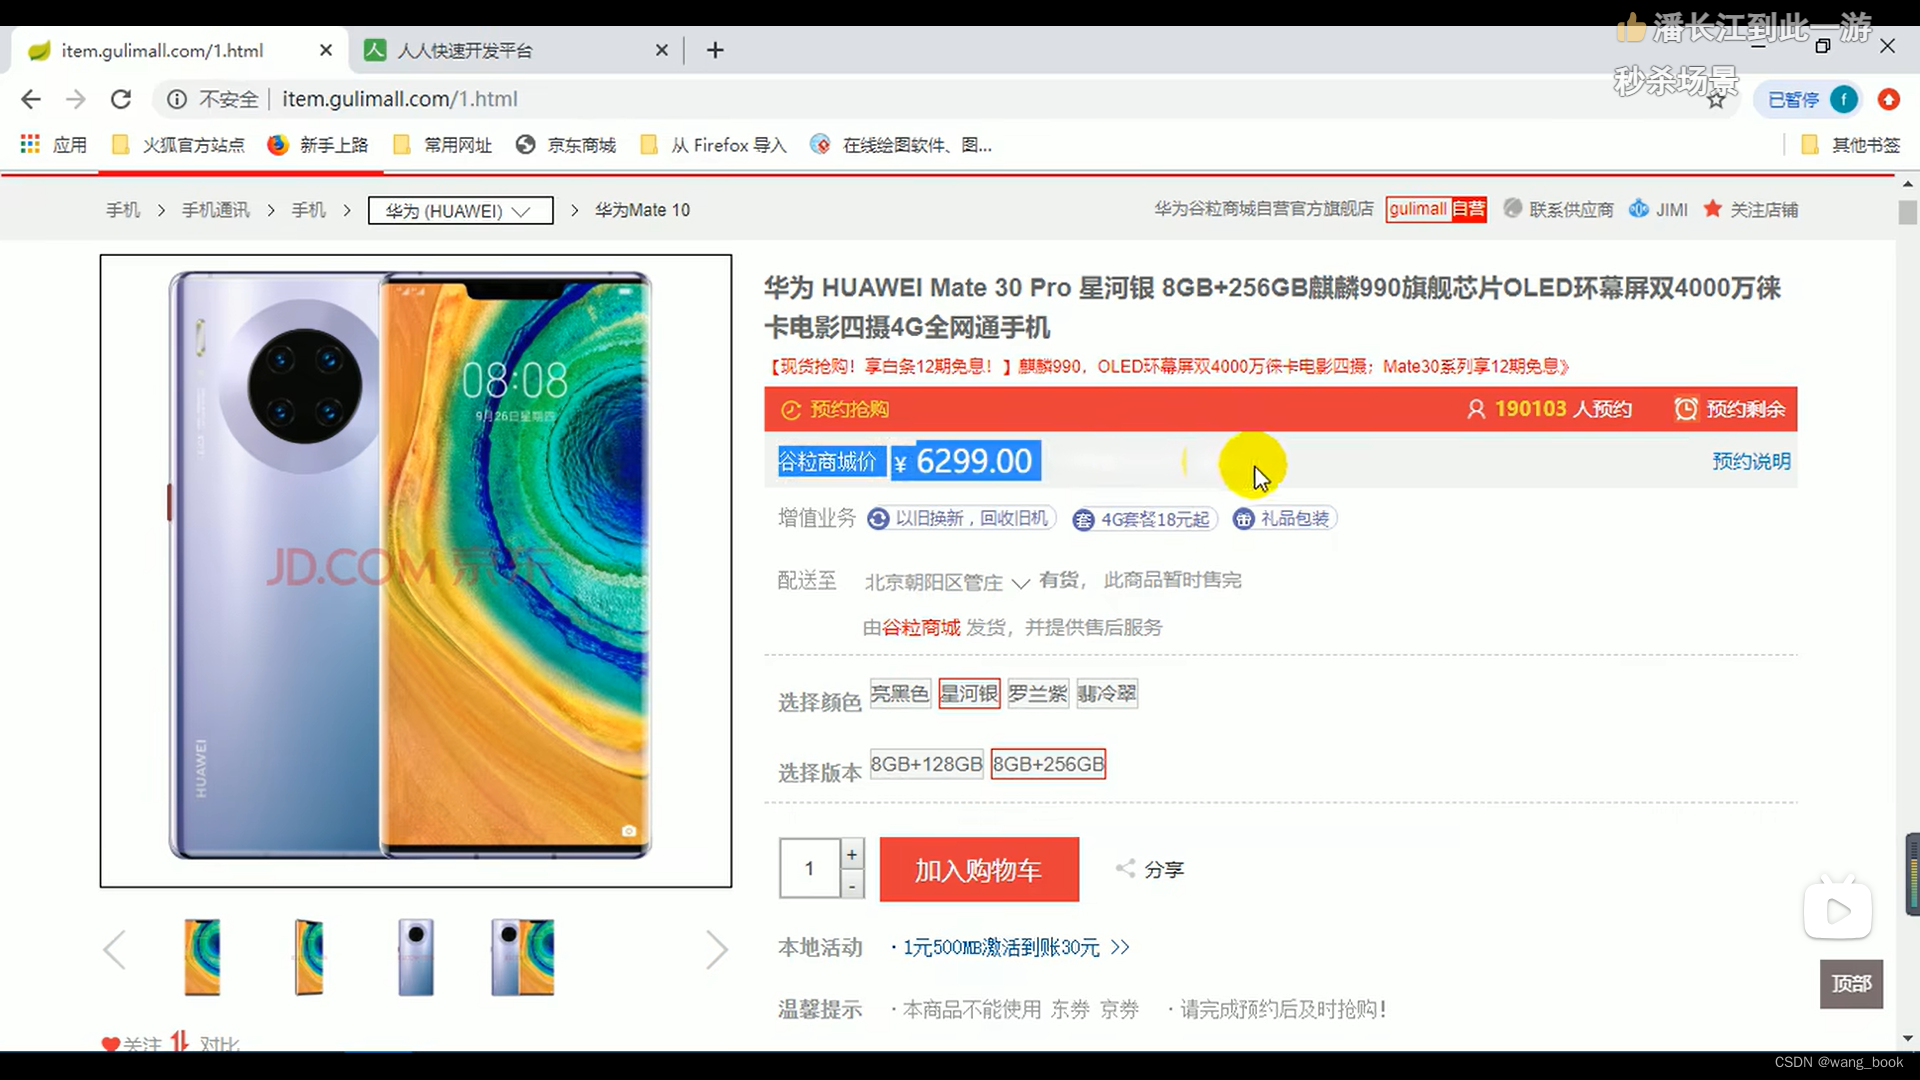Open 手机 root breadcrumb link

[x=123, y=210]
